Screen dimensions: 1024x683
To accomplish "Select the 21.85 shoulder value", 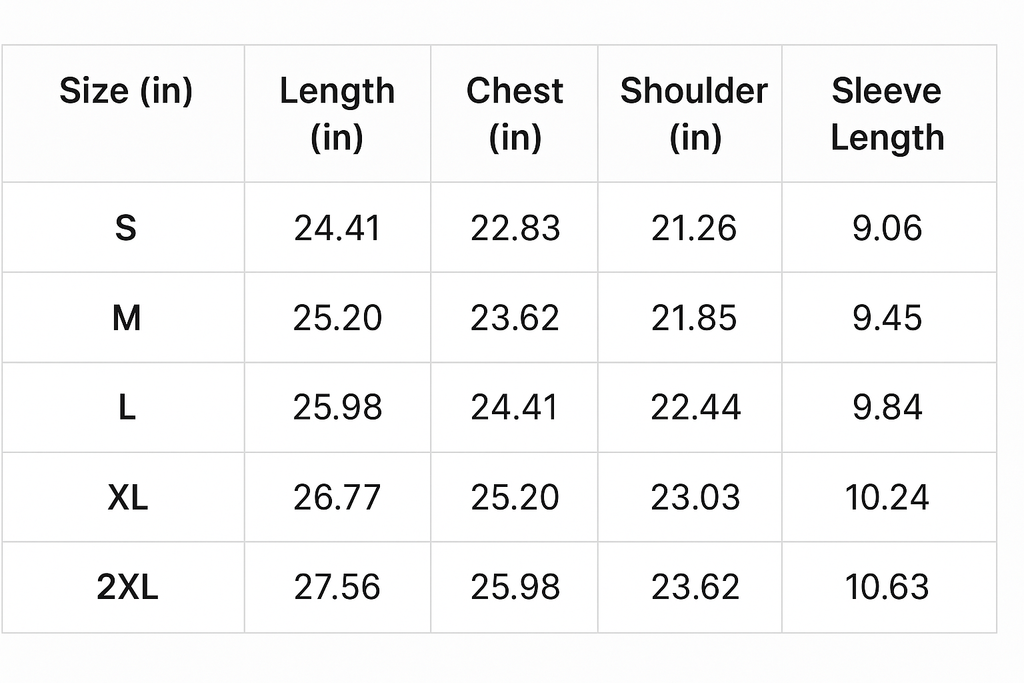I will coord(694,318).
